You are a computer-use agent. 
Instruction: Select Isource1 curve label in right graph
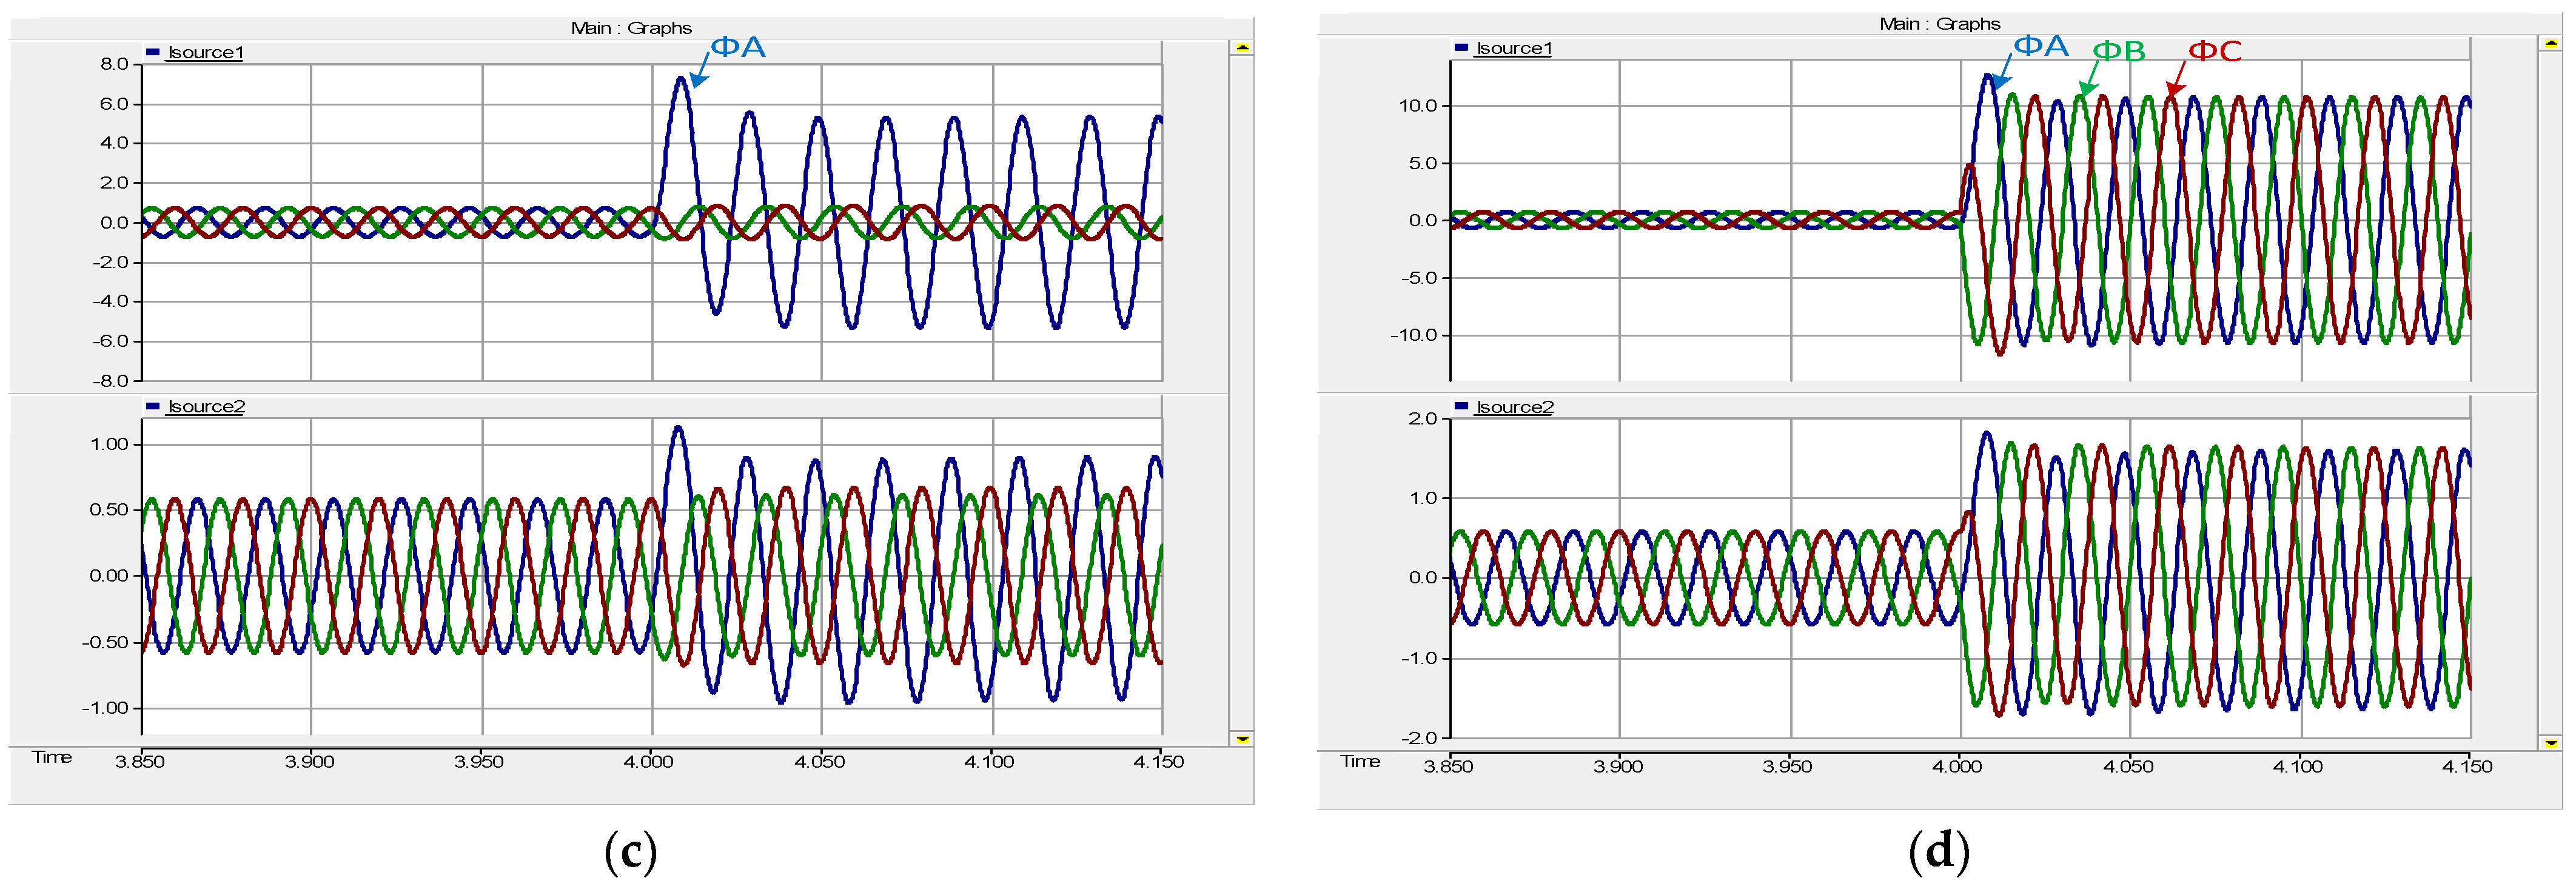pos(1514,49)
